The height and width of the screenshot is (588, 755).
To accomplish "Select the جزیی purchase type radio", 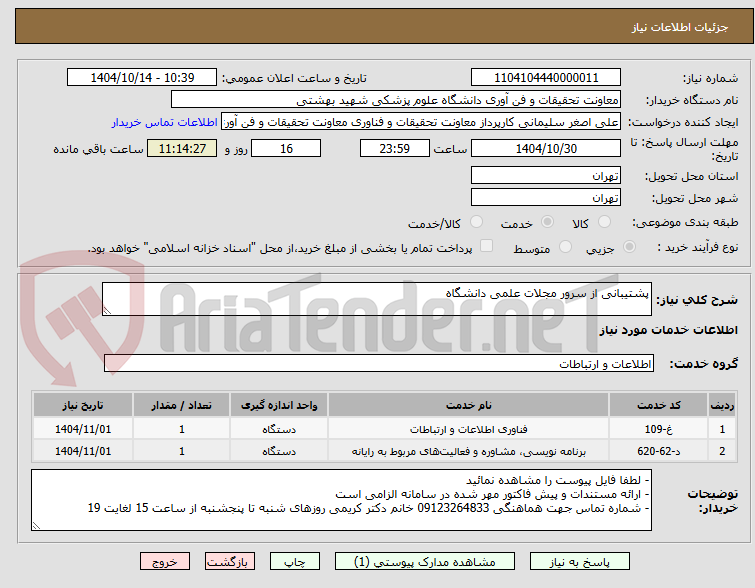I will pos(629,247).
